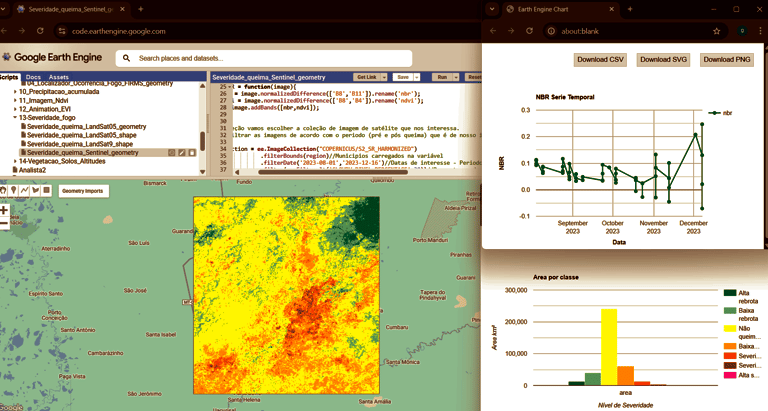
Task: Click the up arrow of the scripts list scrollbar
Action: coord(202,86)
